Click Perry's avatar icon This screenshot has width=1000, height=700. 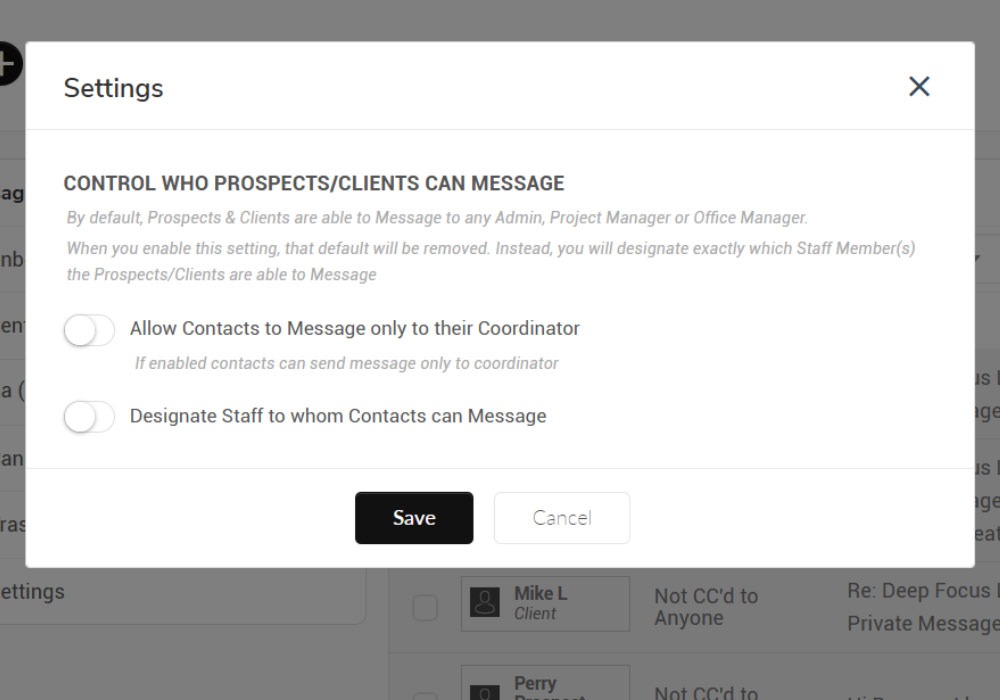click(485, 690)
